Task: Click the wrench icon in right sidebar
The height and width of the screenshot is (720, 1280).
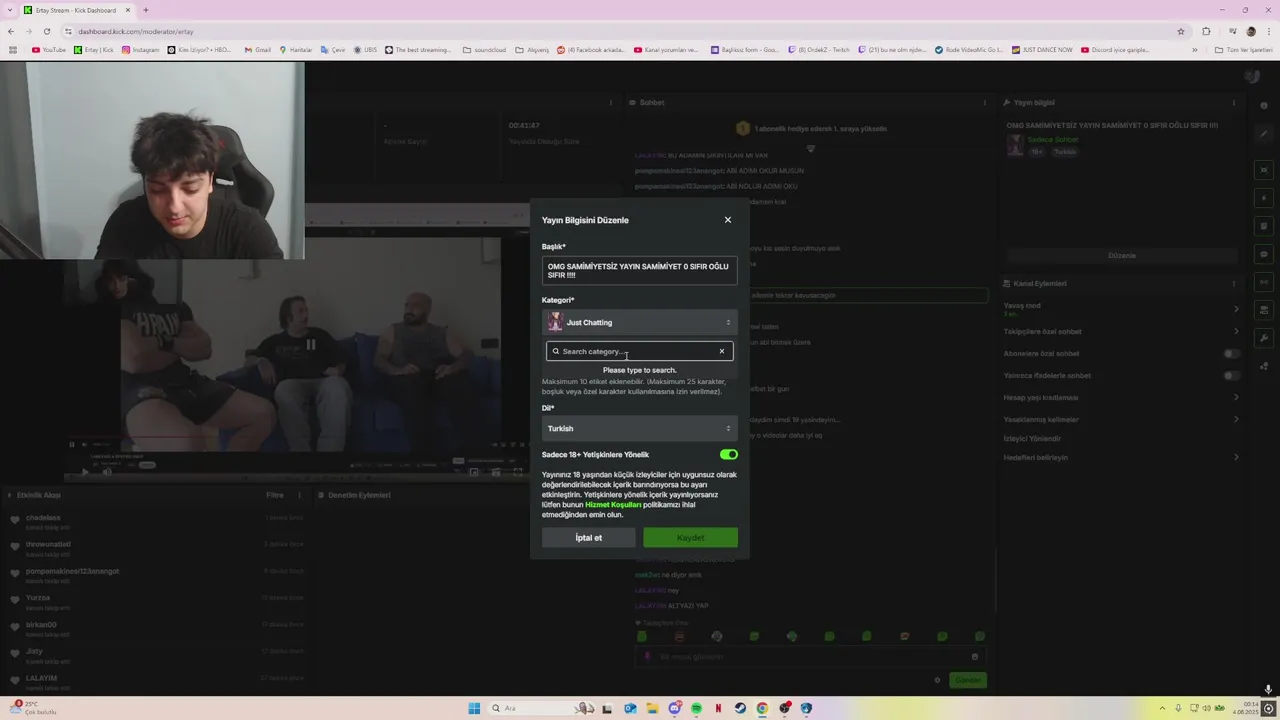Action: (1264, 338)
